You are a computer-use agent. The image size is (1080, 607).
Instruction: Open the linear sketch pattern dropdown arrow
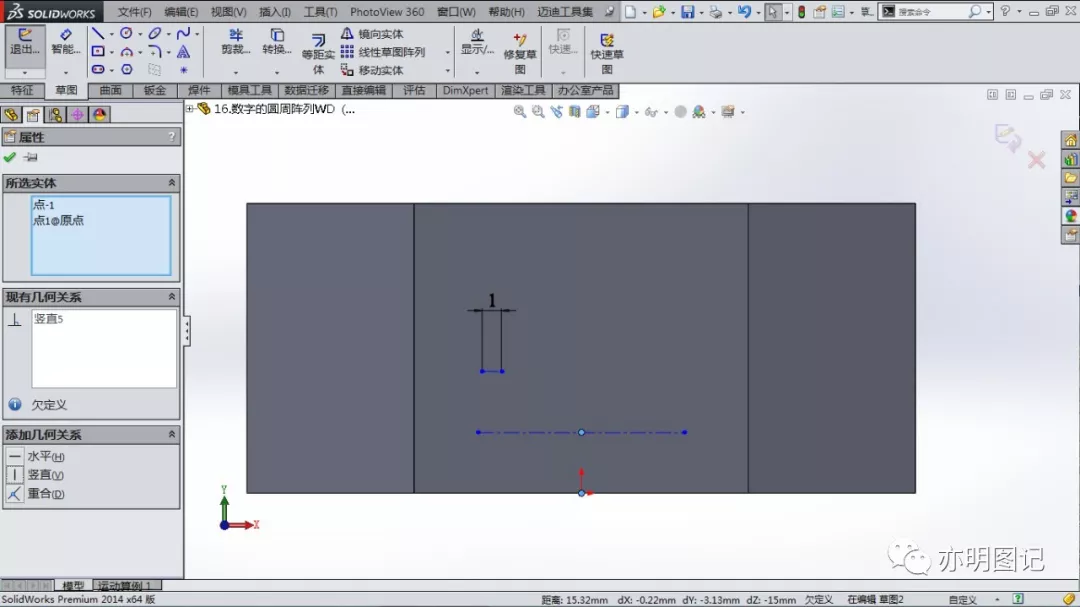[448, 52]
